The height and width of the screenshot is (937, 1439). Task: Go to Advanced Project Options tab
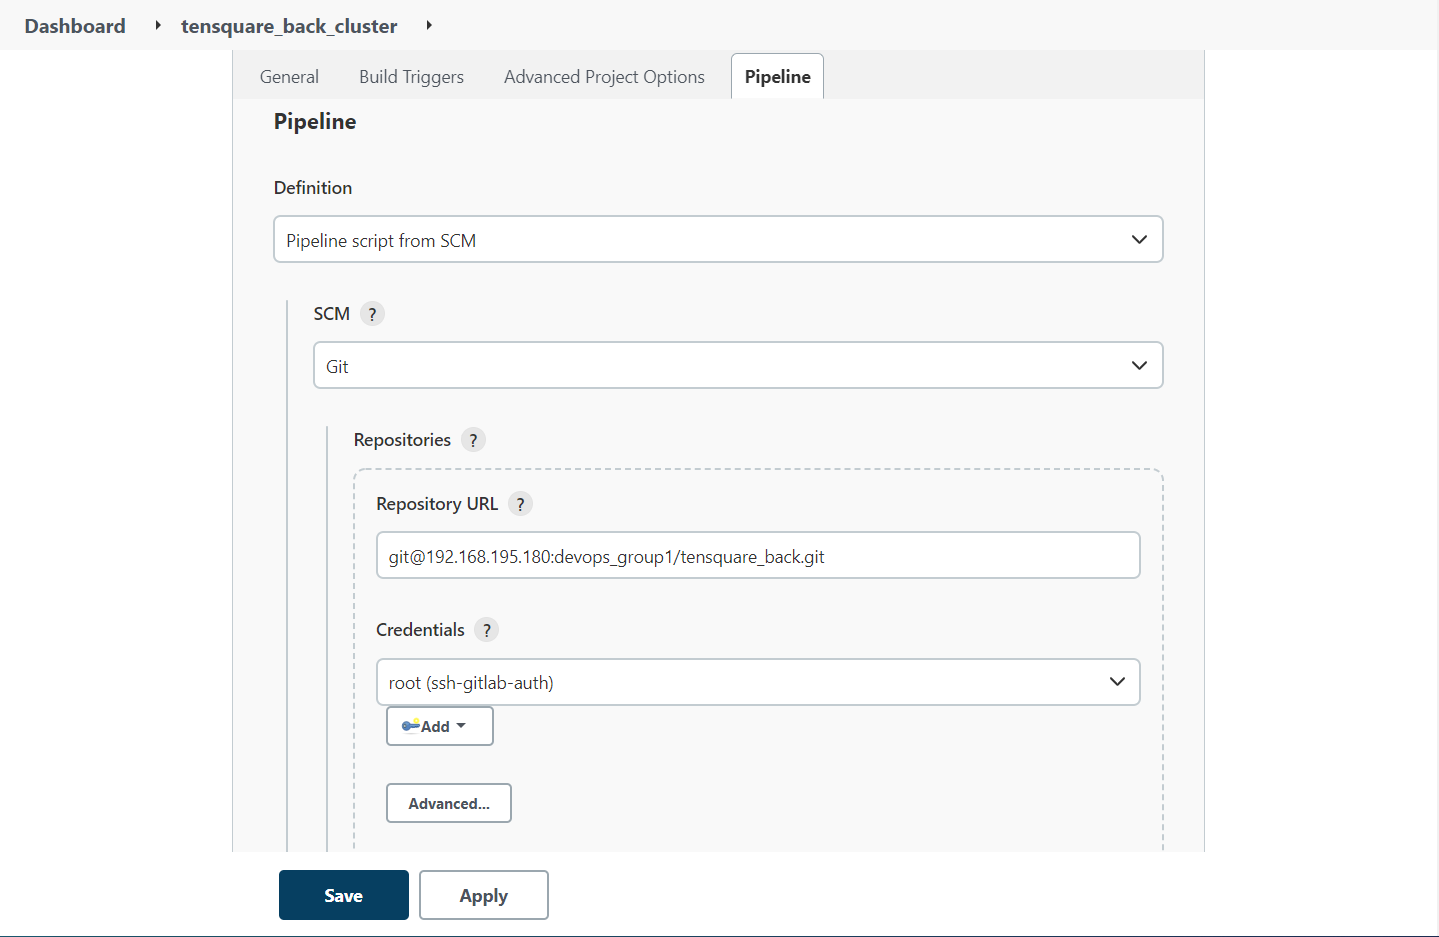click(604, 77)
